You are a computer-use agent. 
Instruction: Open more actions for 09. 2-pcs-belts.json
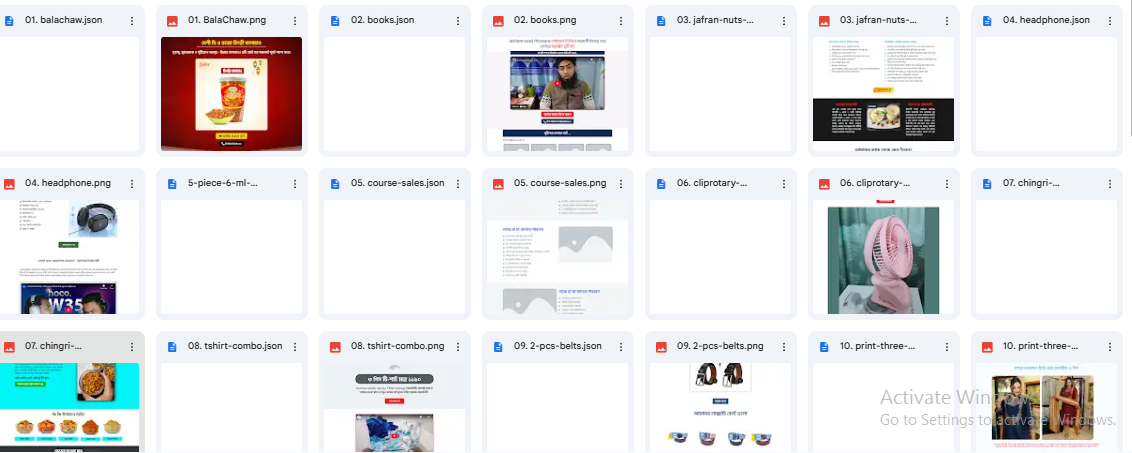tap(621, 347)
